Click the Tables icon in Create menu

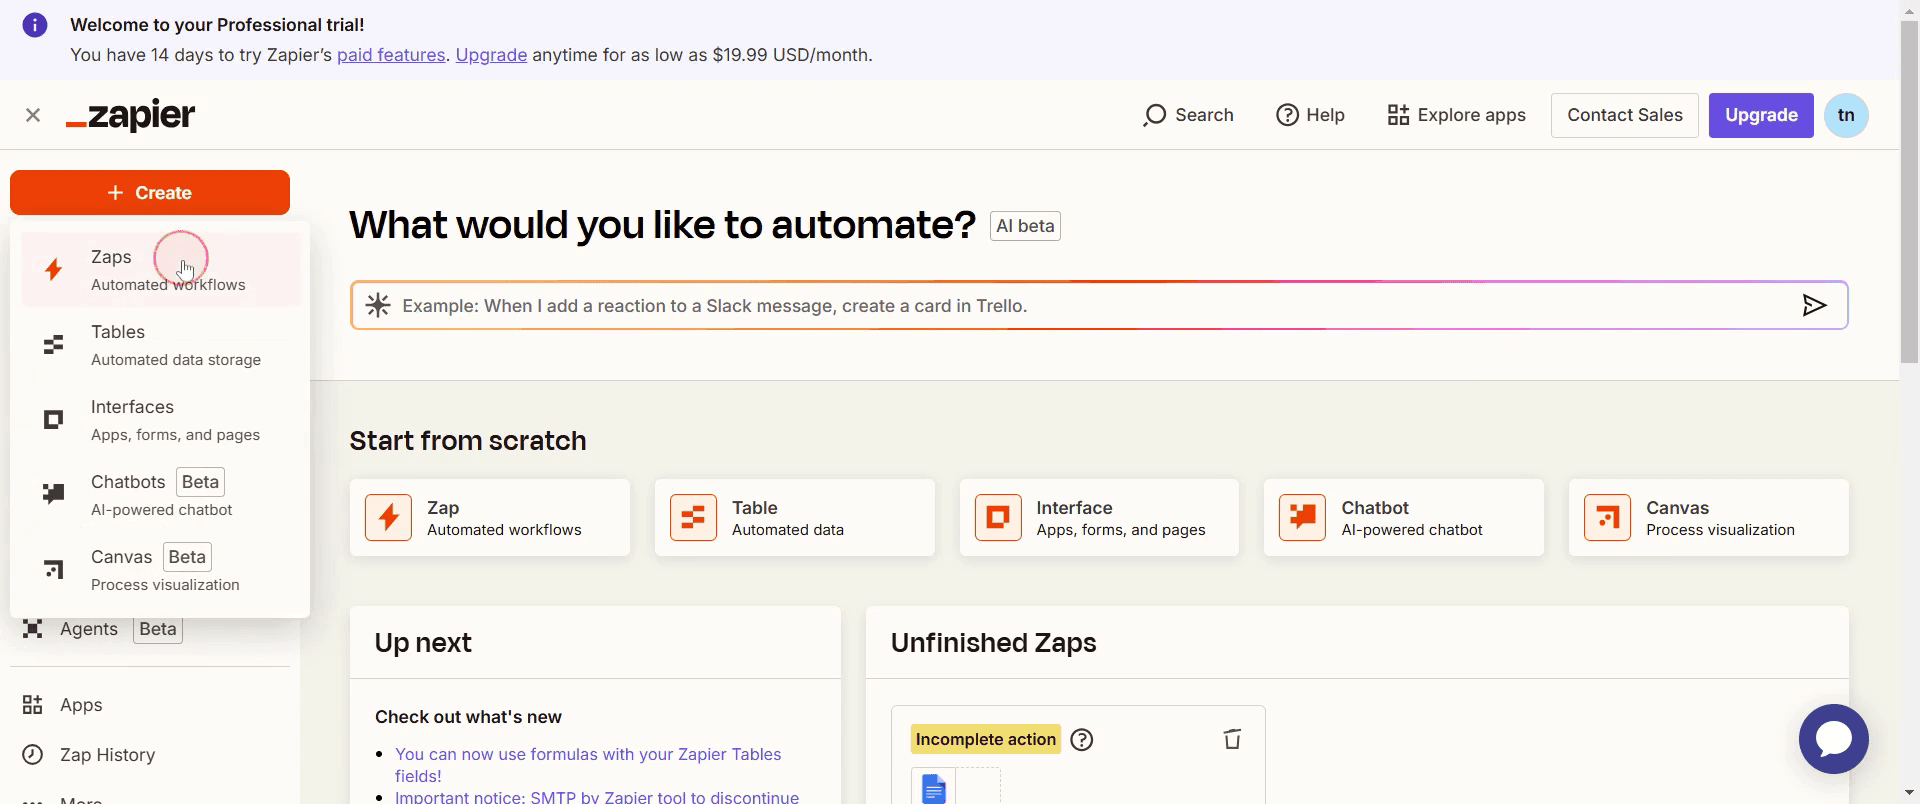(54, 345)
